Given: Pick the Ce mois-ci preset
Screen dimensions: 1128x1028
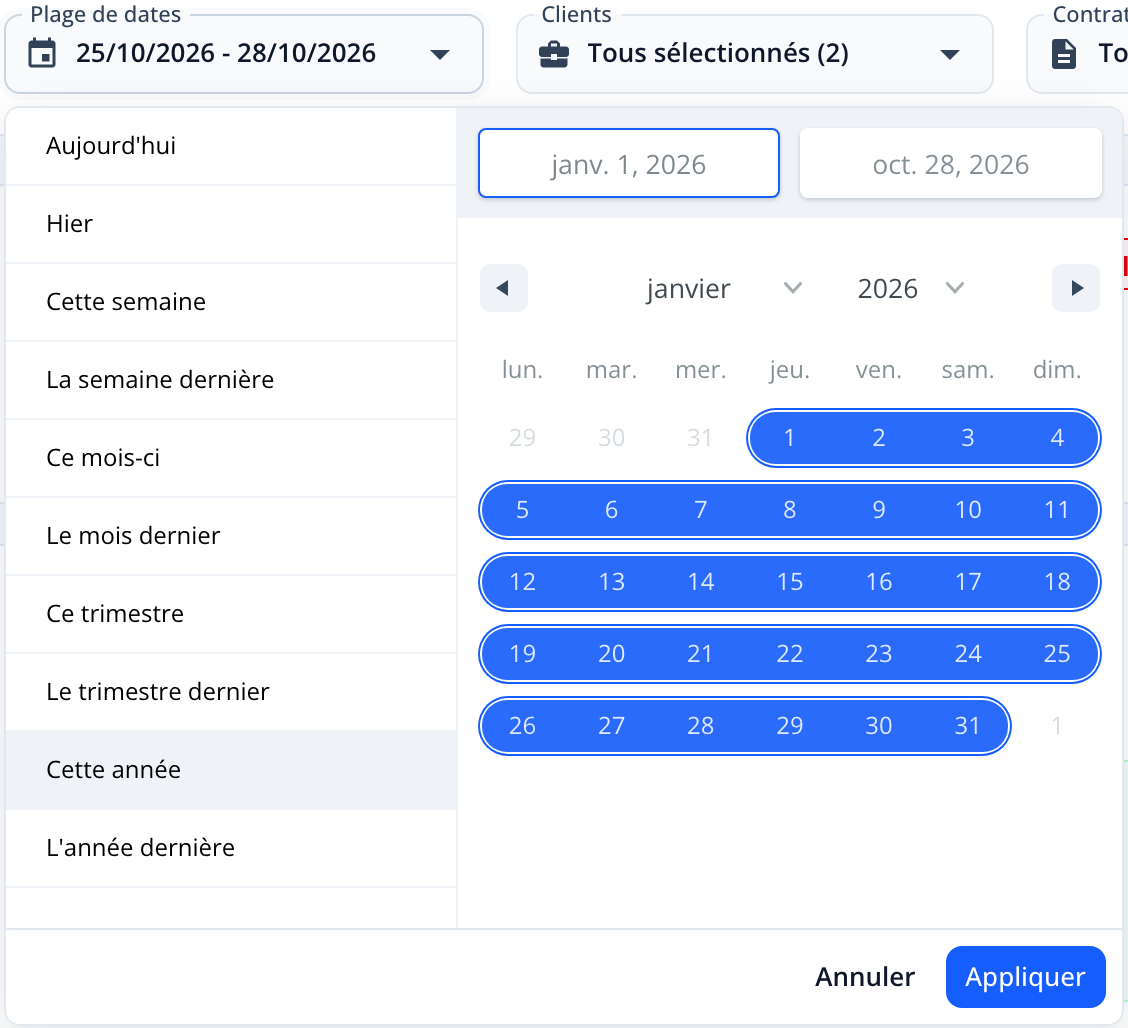Looking at the screenshot, I should [231, 458].
